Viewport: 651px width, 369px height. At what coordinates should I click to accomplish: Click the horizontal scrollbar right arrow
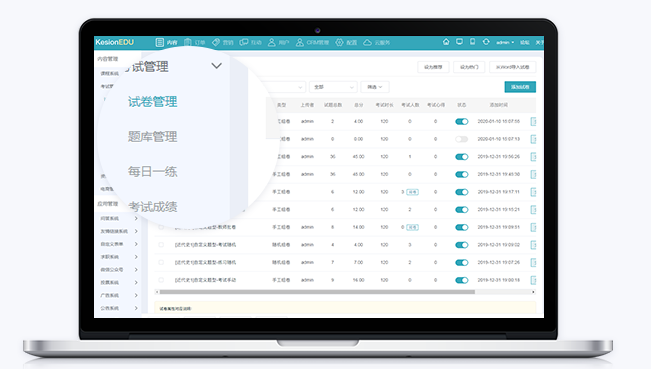tap(533, 292)
